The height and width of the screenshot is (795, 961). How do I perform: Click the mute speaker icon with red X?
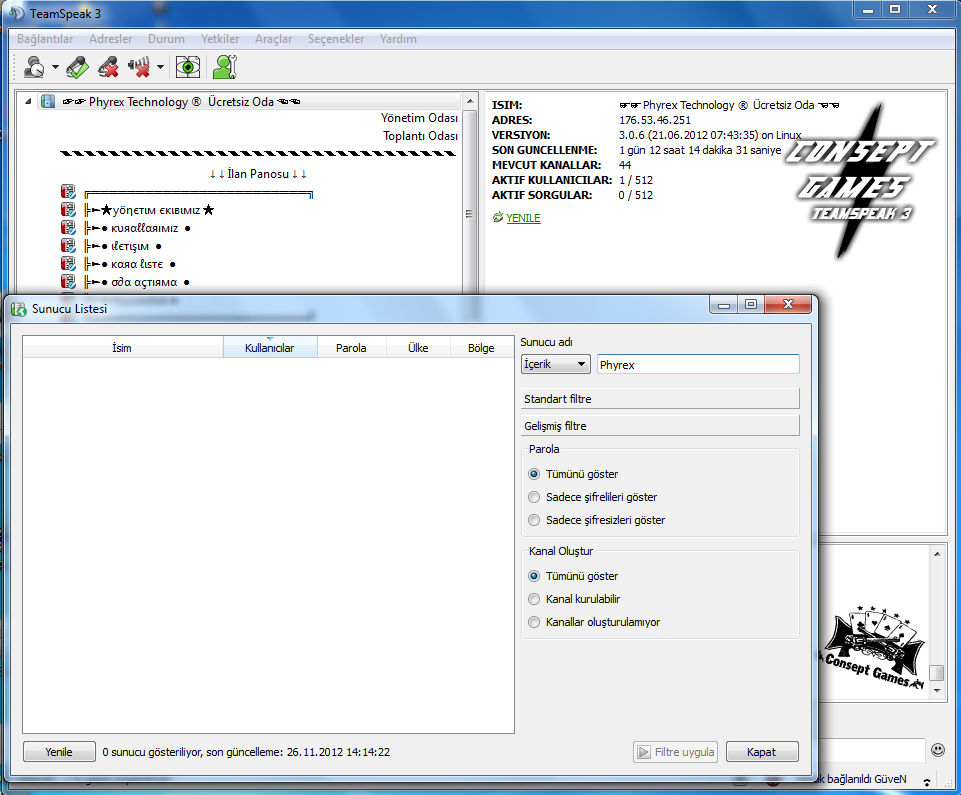tap(139, 67)
